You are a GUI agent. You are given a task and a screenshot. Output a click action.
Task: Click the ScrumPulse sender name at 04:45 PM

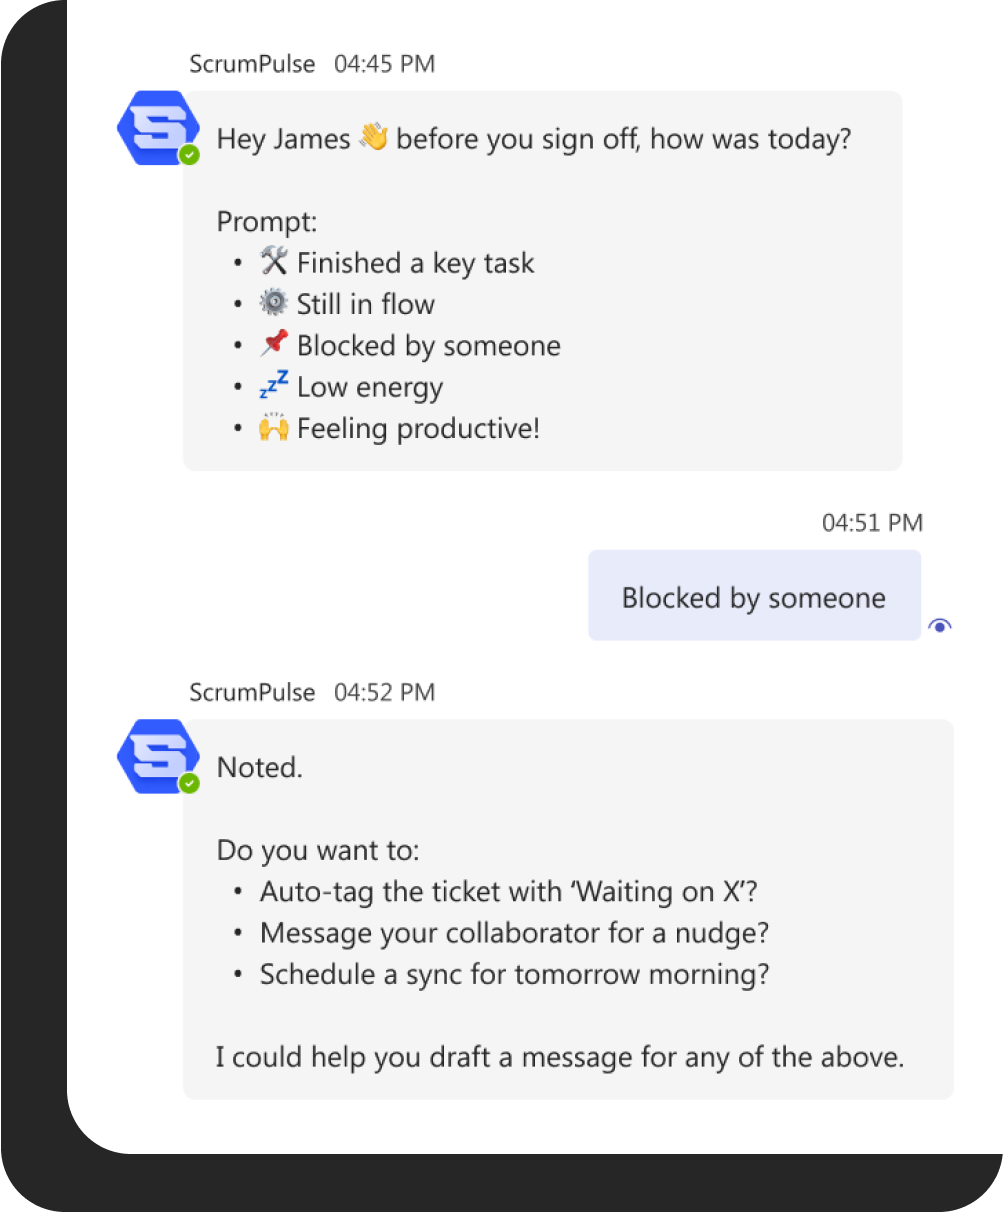click(x=252, y=64)
